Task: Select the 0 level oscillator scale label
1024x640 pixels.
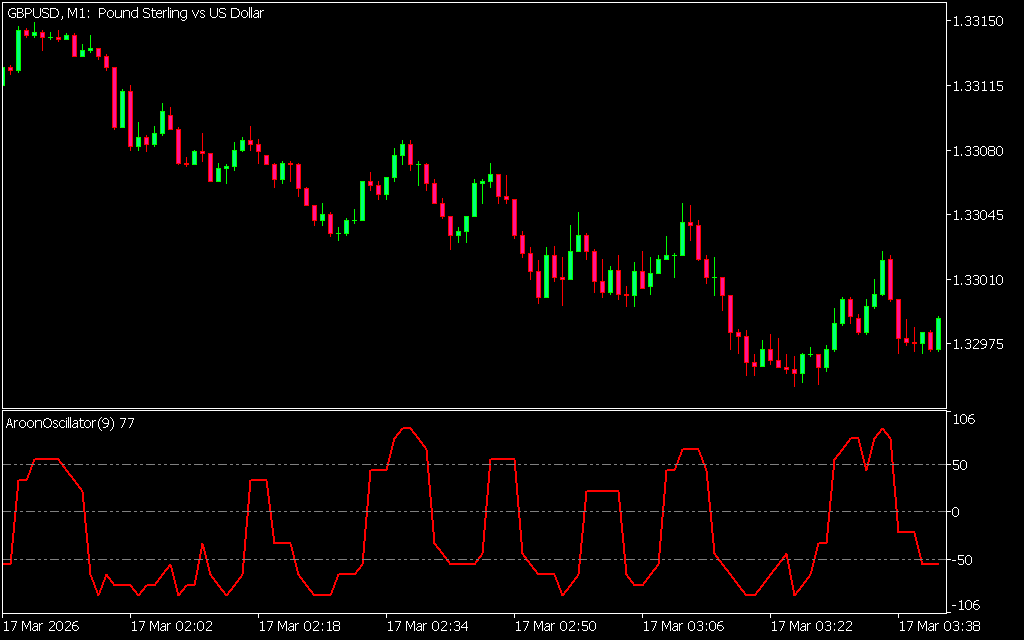Action: coord(956,512)
